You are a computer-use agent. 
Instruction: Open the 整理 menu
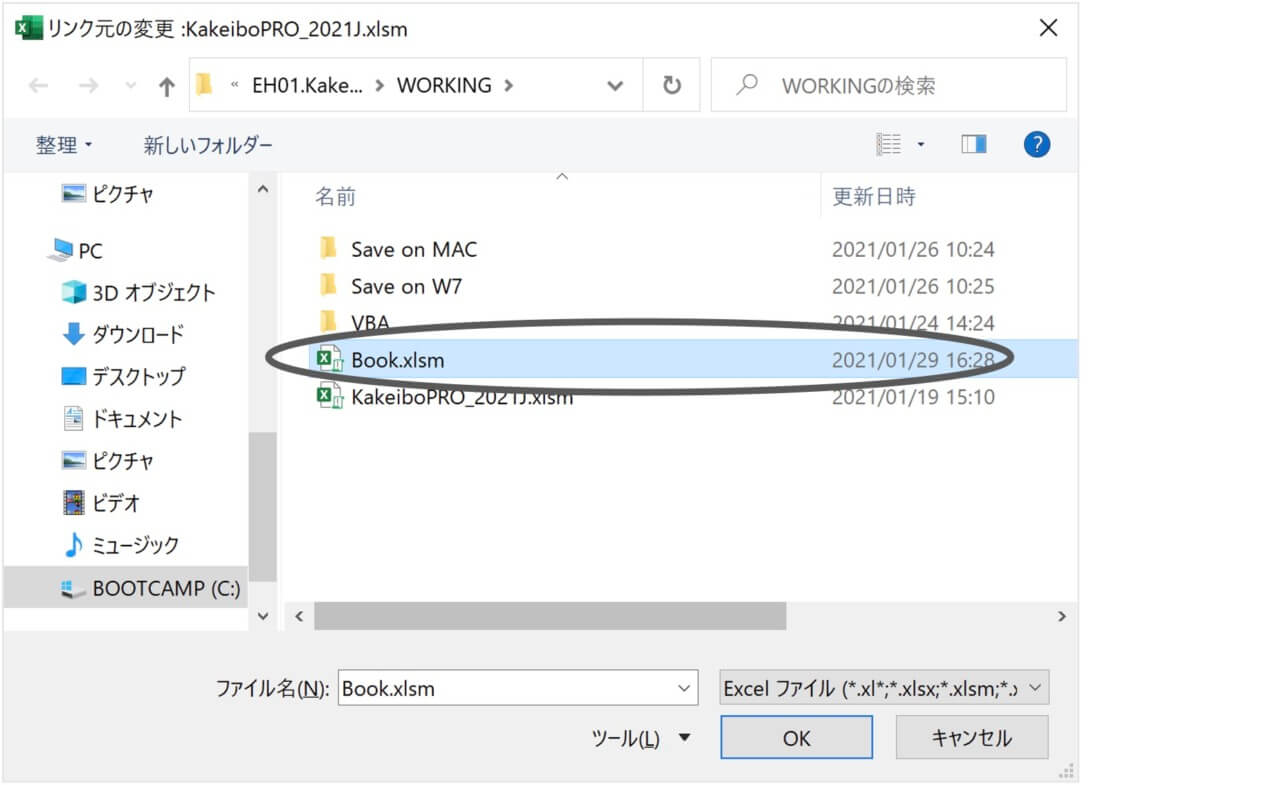pos(64,145)
